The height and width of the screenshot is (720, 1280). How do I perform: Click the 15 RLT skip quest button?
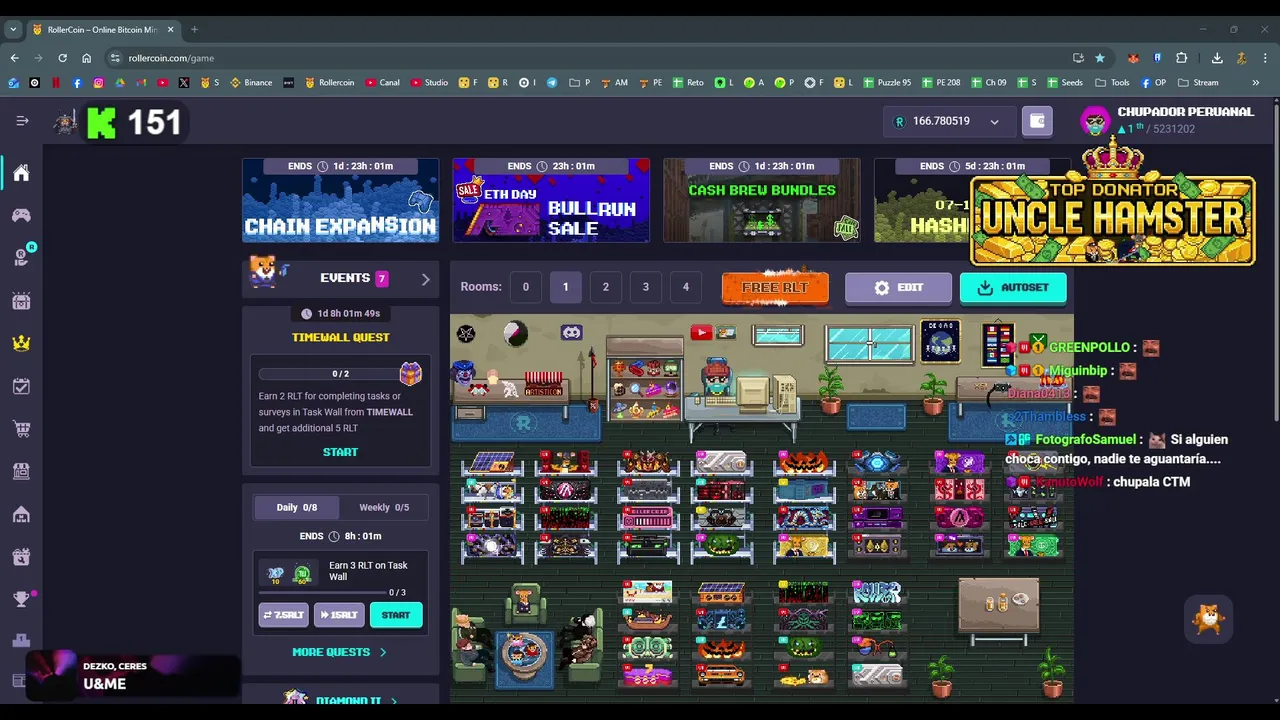coord(339,615)
